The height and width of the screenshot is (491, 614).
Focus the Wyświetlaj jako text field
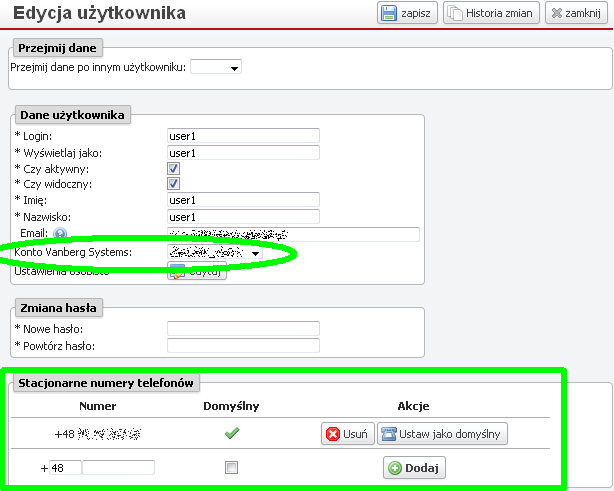(243, 153)
